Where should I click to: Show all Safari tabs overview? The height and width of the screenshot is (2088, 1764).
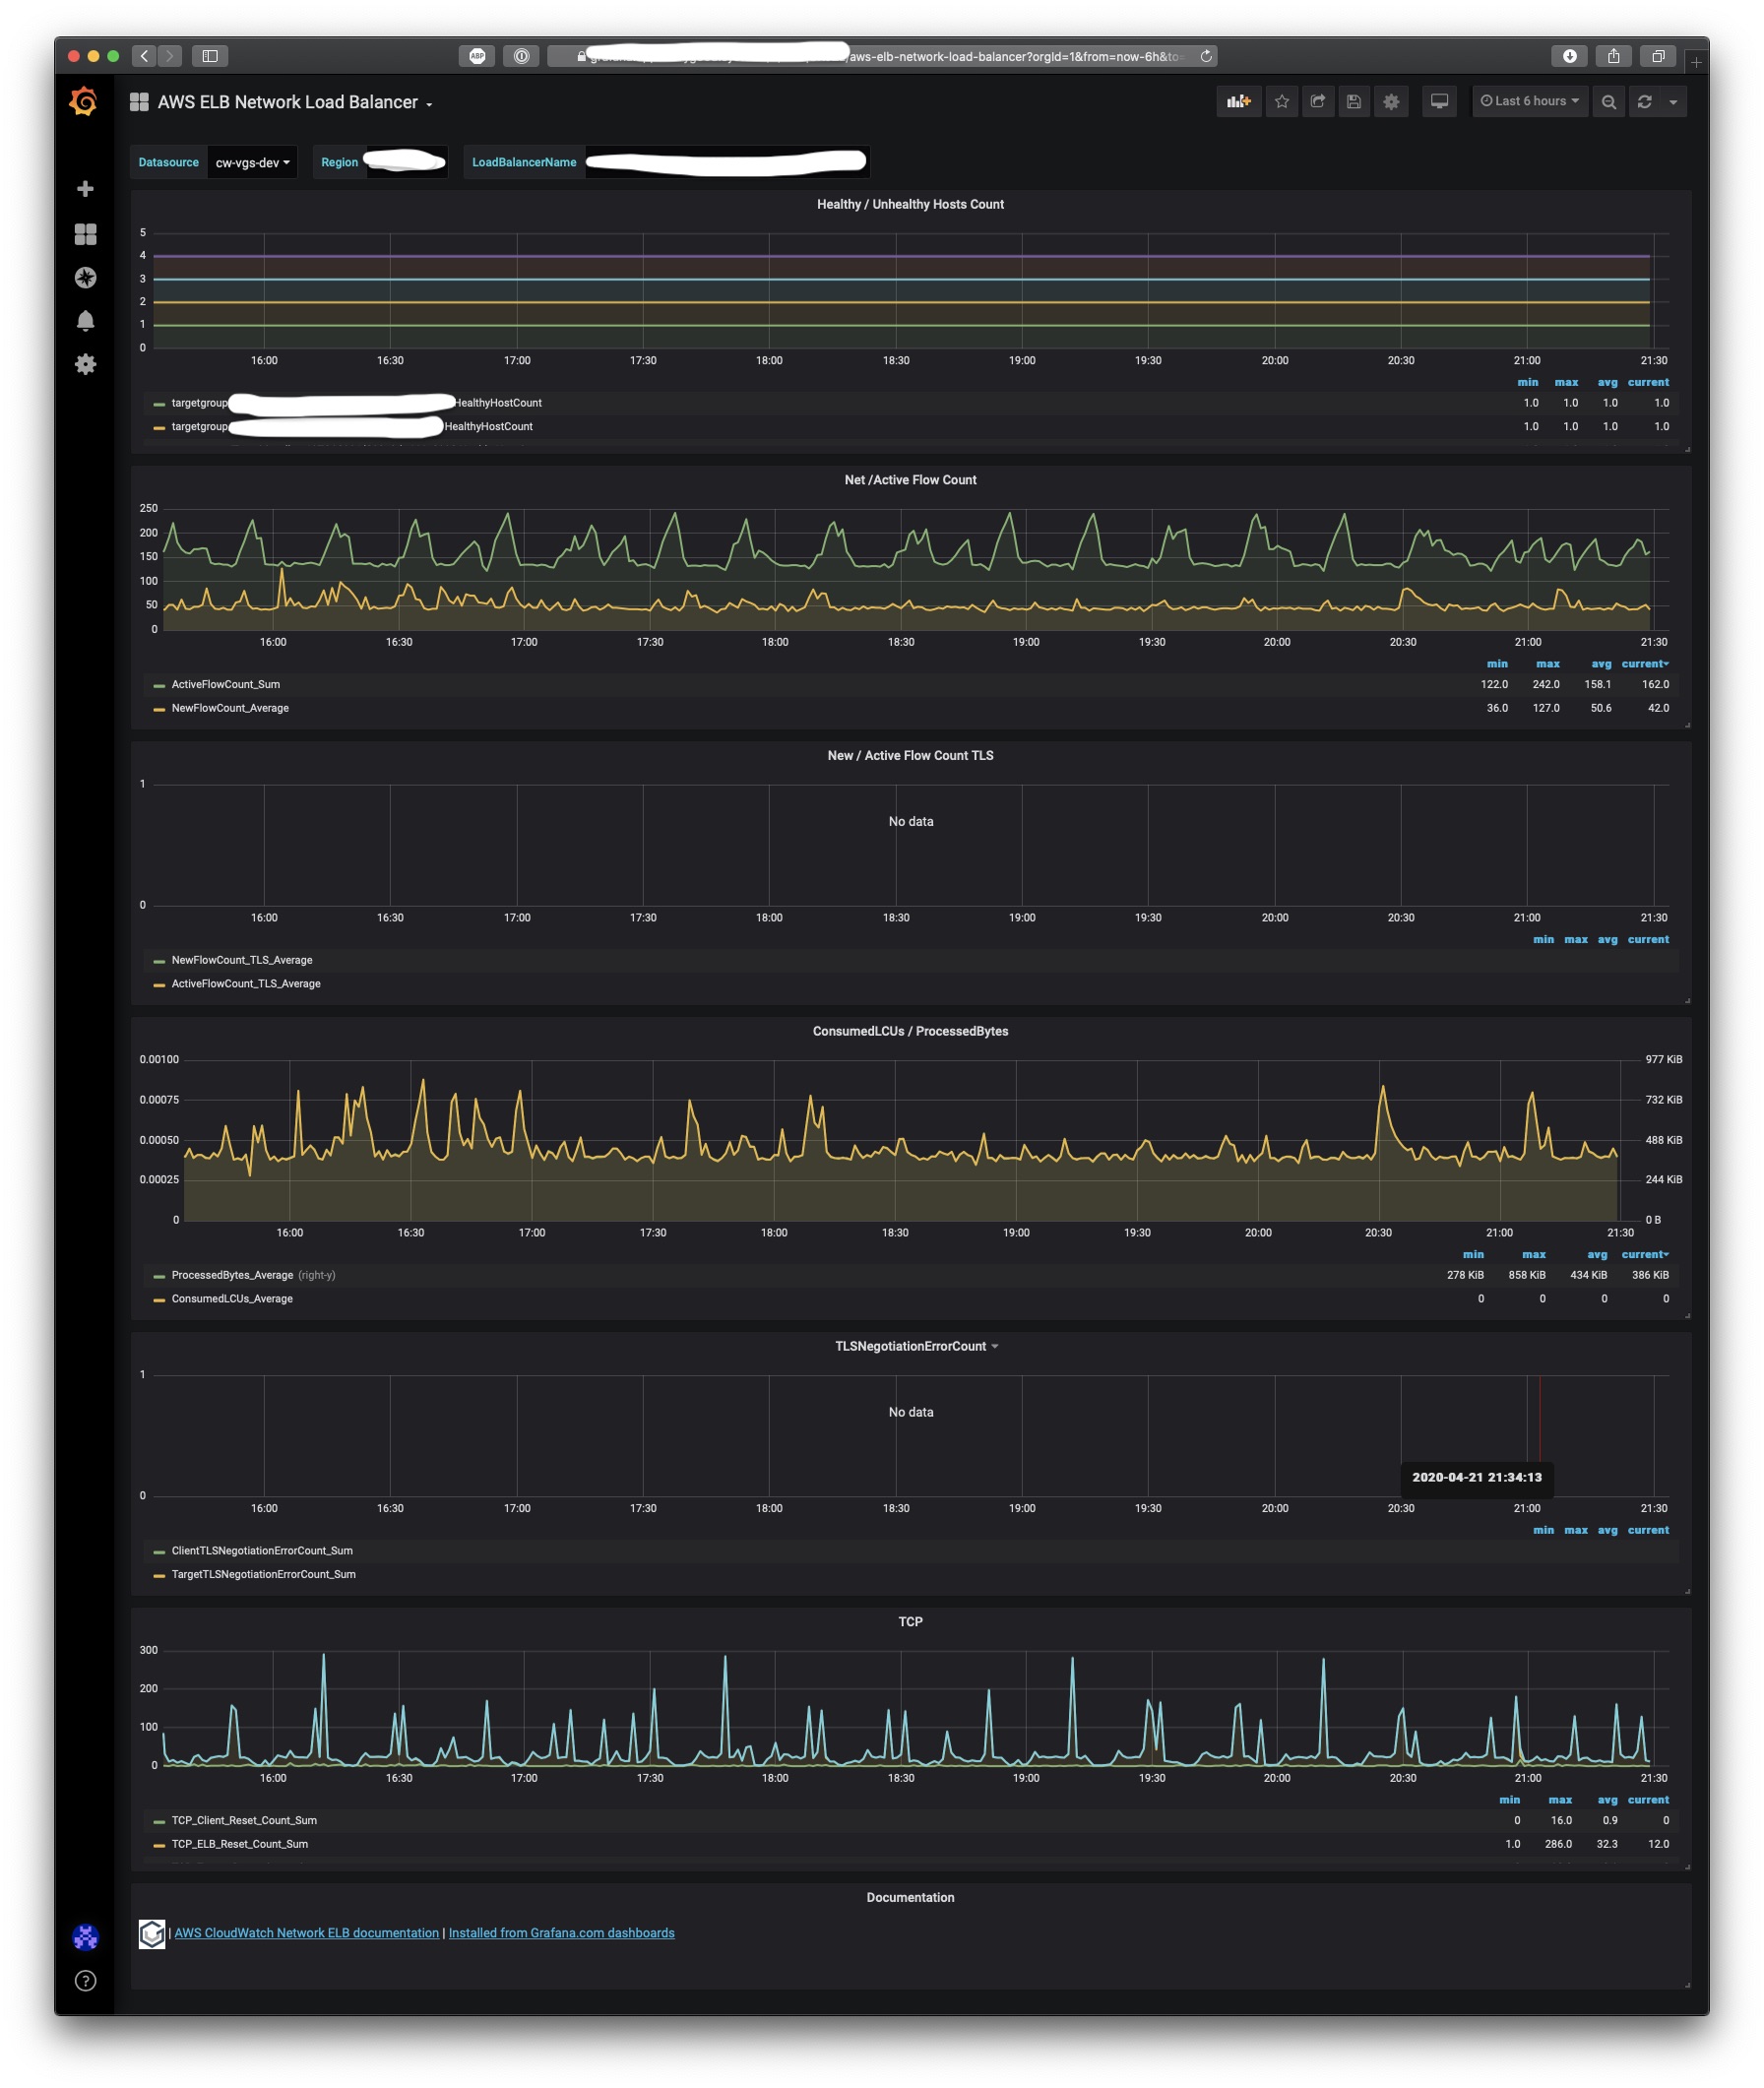click(x=1657, y=56)
